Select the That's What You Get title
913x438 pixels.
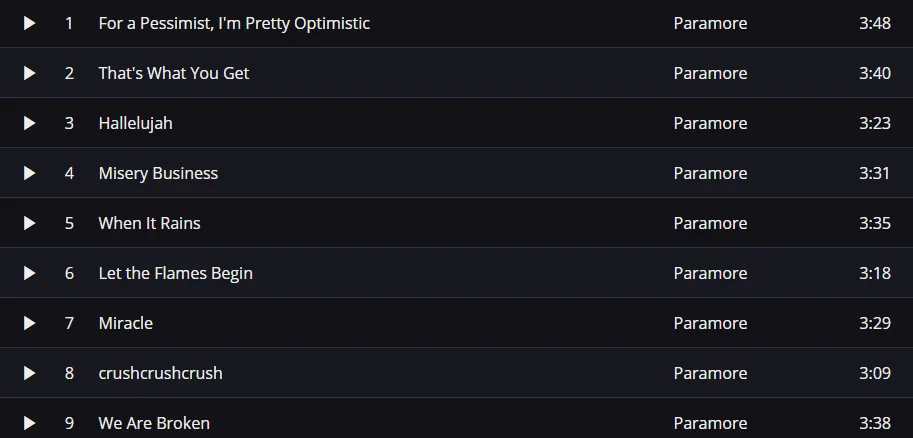coord(174,73)
